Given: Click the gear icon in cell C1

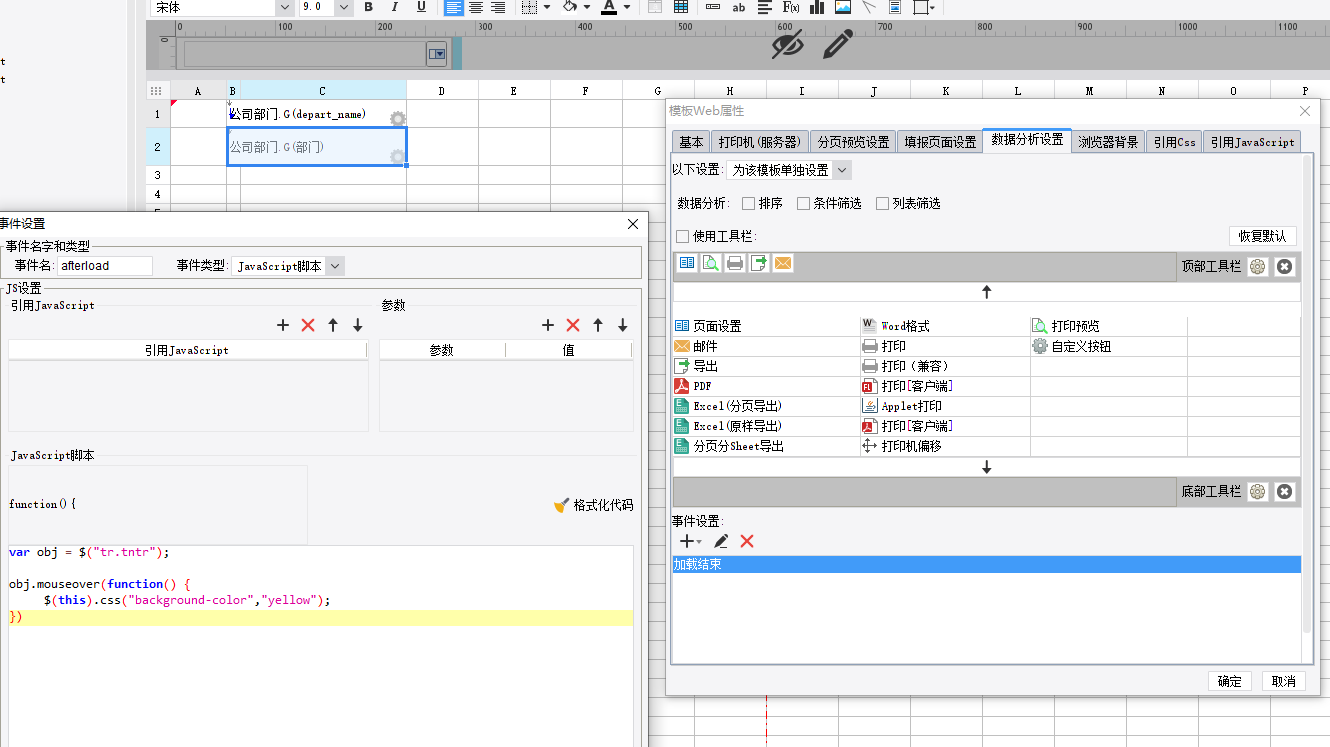Looking at the screenshot, I should point(398,119).
